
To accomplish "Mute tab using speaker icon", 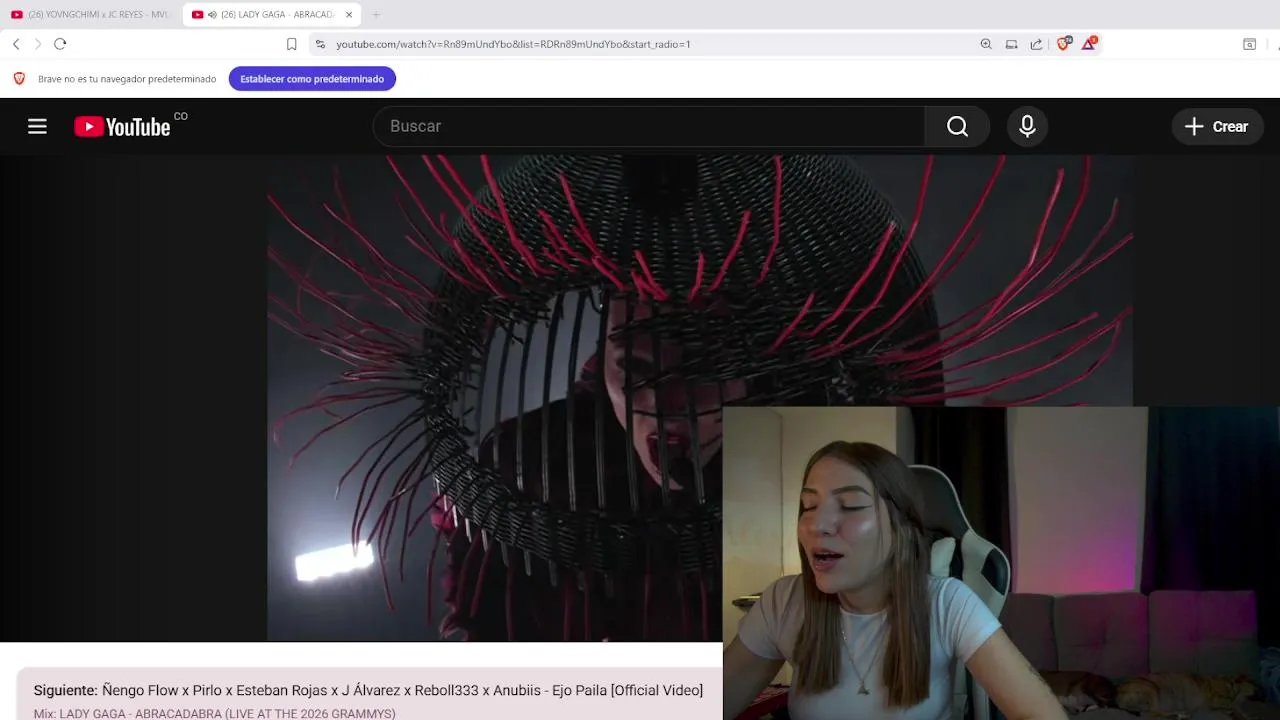I will [212, 15].
